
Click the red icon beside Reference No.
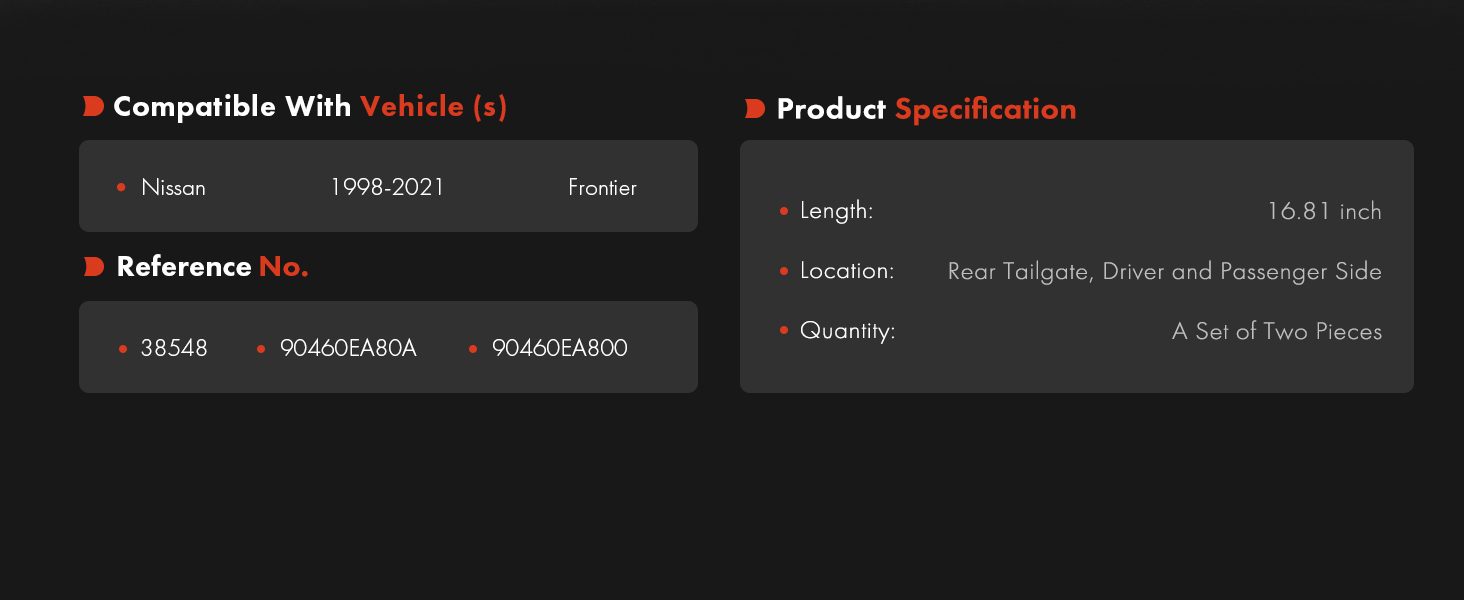(x=93, y=267)
